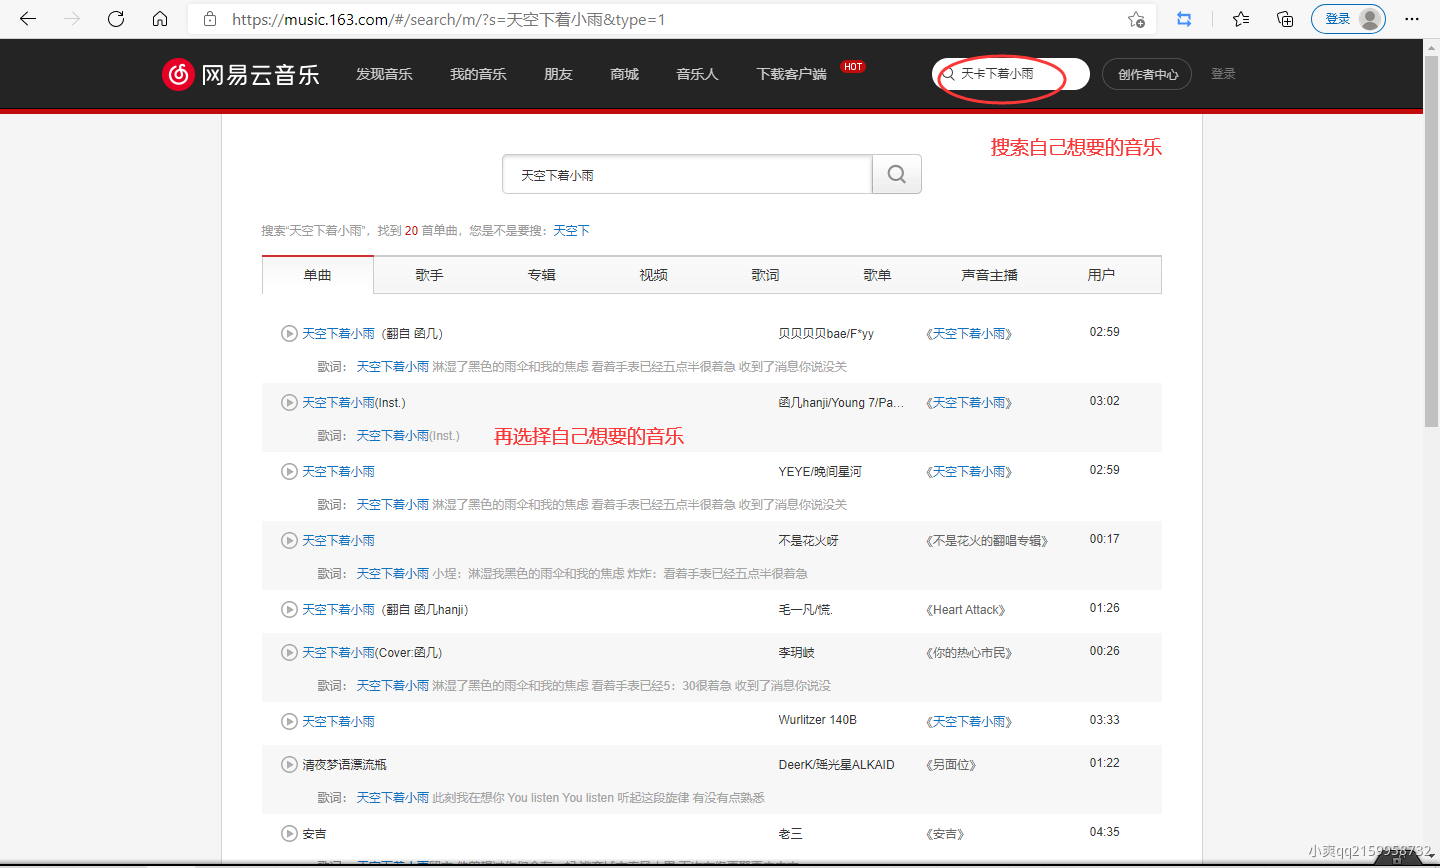Screen dimensions: 1440x868
Task: Open artist 毛一凡/慌.
Action: tap(805, 609)
